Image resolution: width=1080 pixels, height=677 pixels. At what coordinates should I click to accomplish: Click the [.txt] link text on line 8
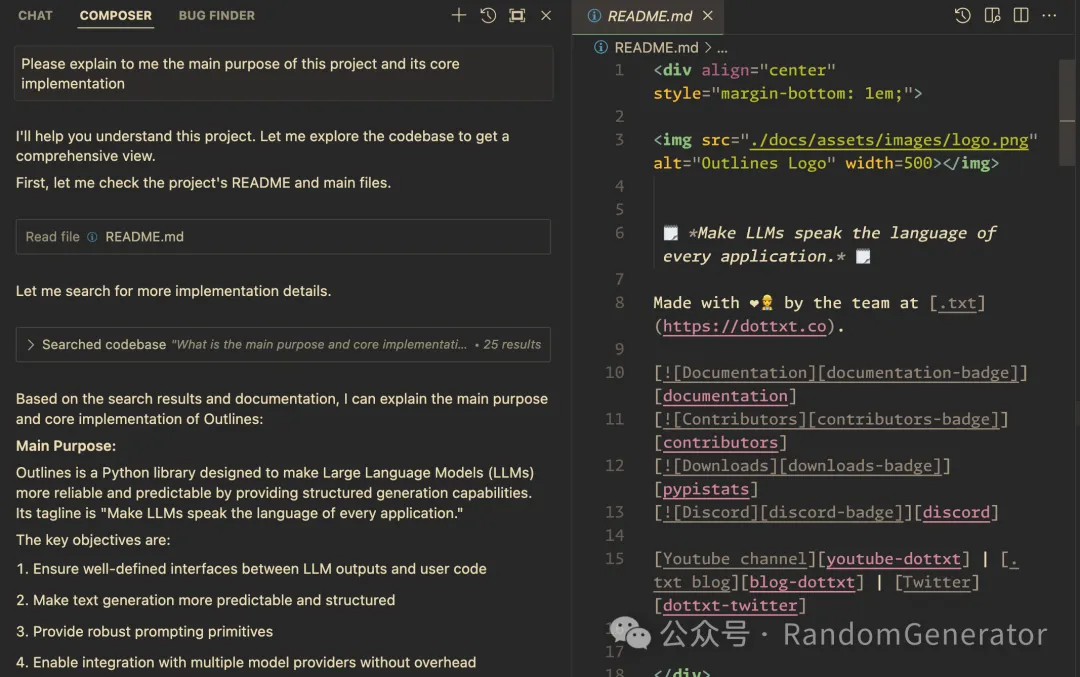point(957,302)
